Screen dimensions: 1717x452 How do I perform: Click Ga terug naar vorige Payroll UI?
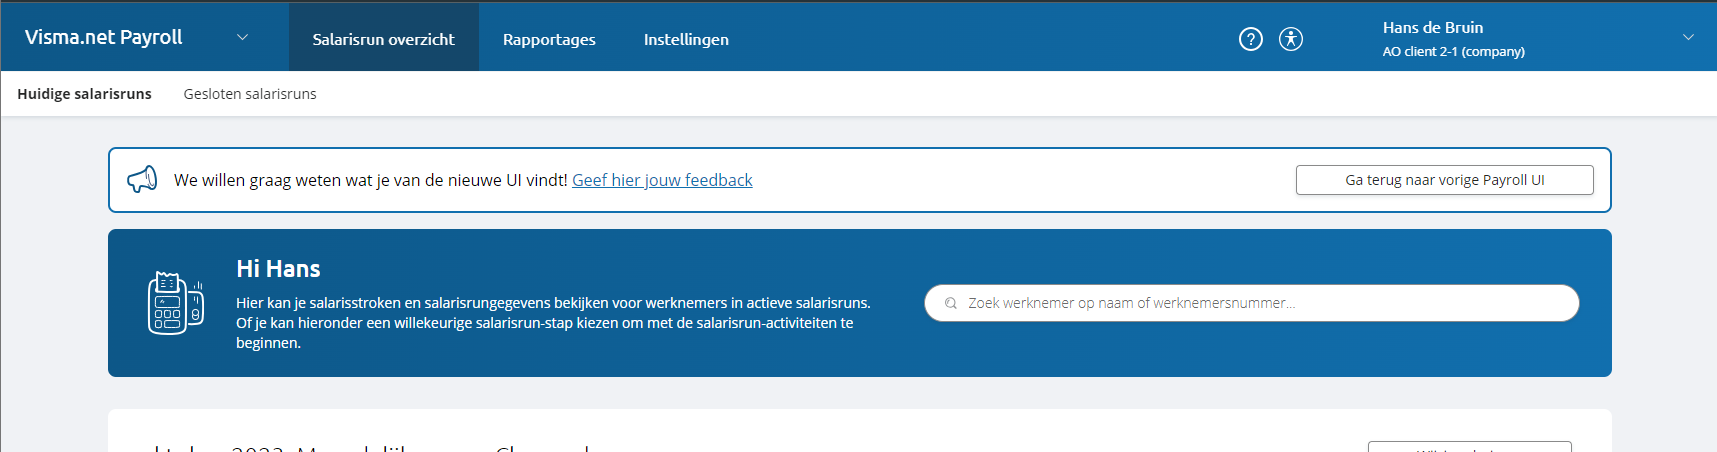tap(1444, 180)
